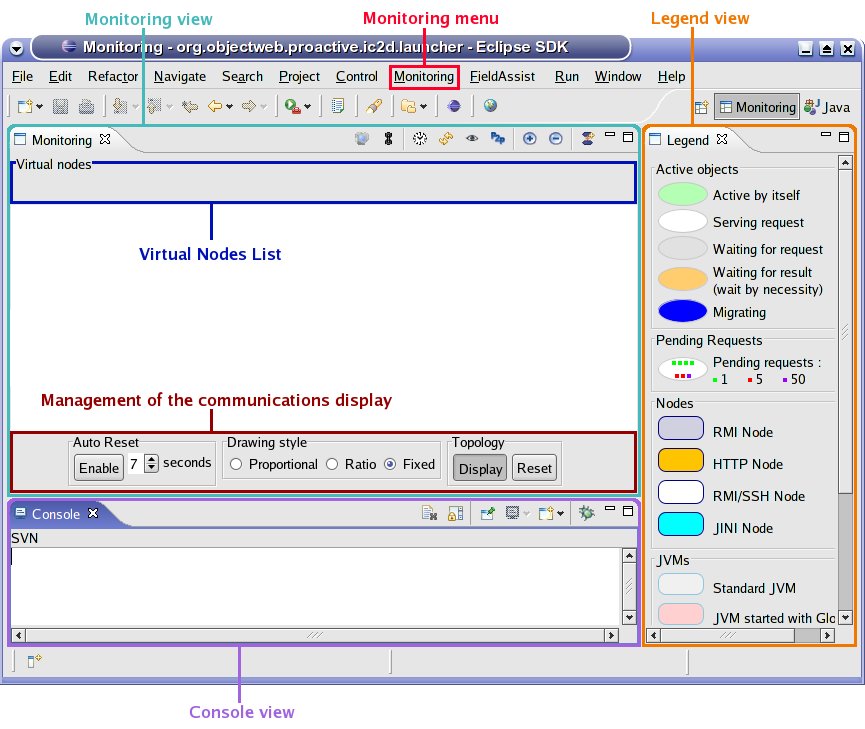Open the run button dropdown arrow

(308, 107)
